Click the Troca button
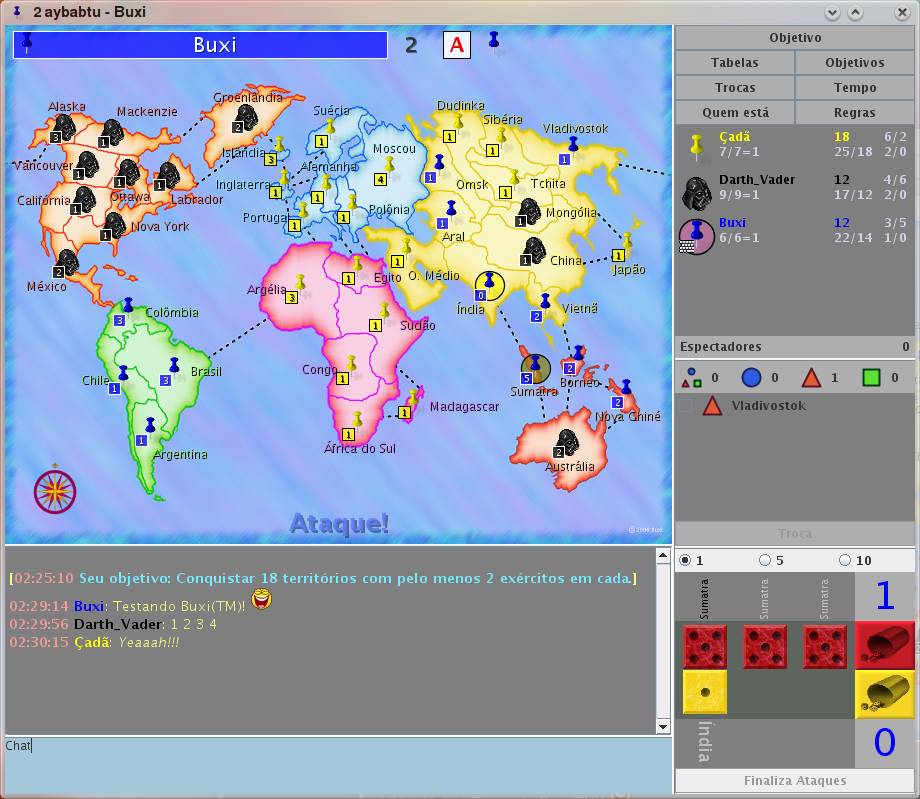The image size is (920, 799). (x=794, y=533)
